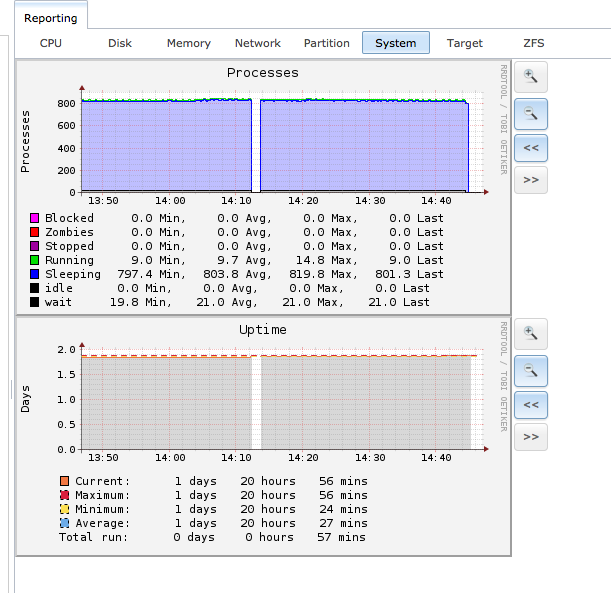Click the wait legend black swatch
This screenshot has height=593, width=611.
(34, 302)
